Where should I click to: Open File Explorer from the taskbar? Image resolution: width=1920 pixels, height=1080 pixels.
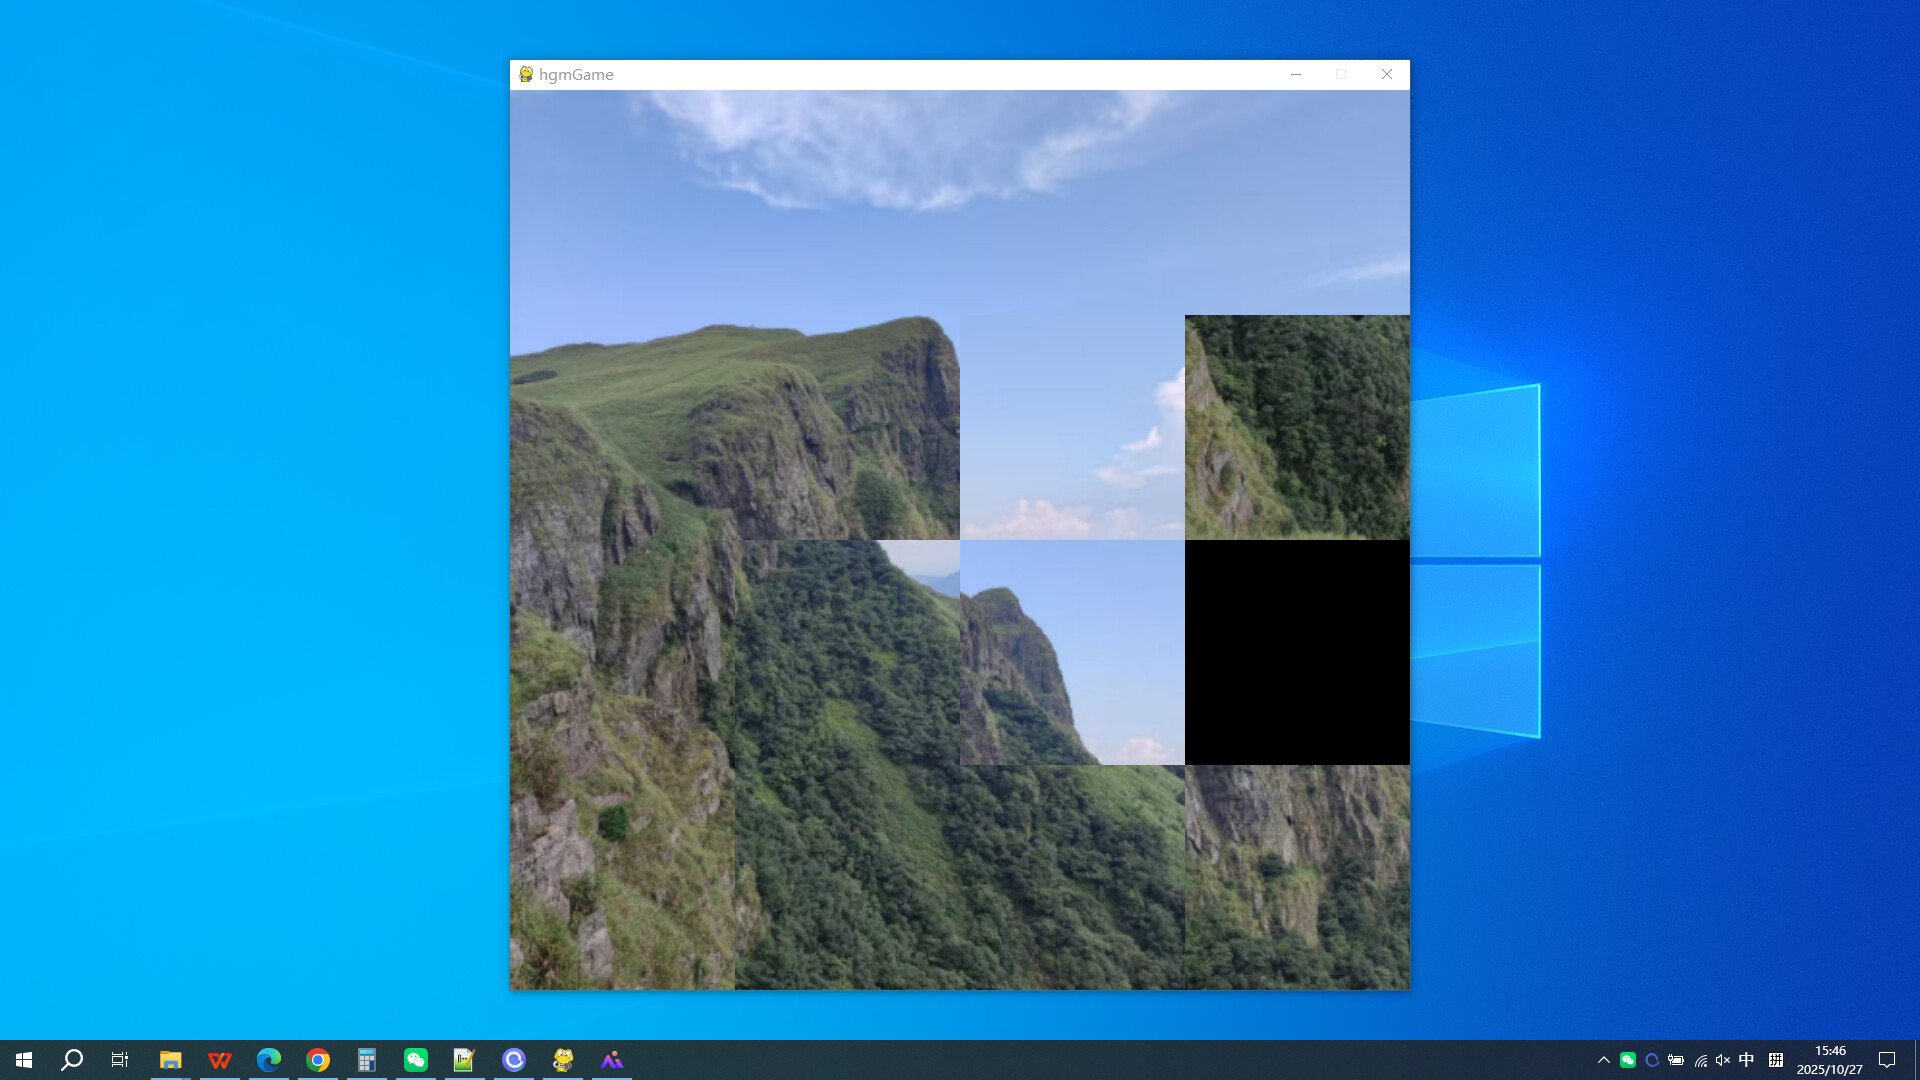[x=170, y=1060]
